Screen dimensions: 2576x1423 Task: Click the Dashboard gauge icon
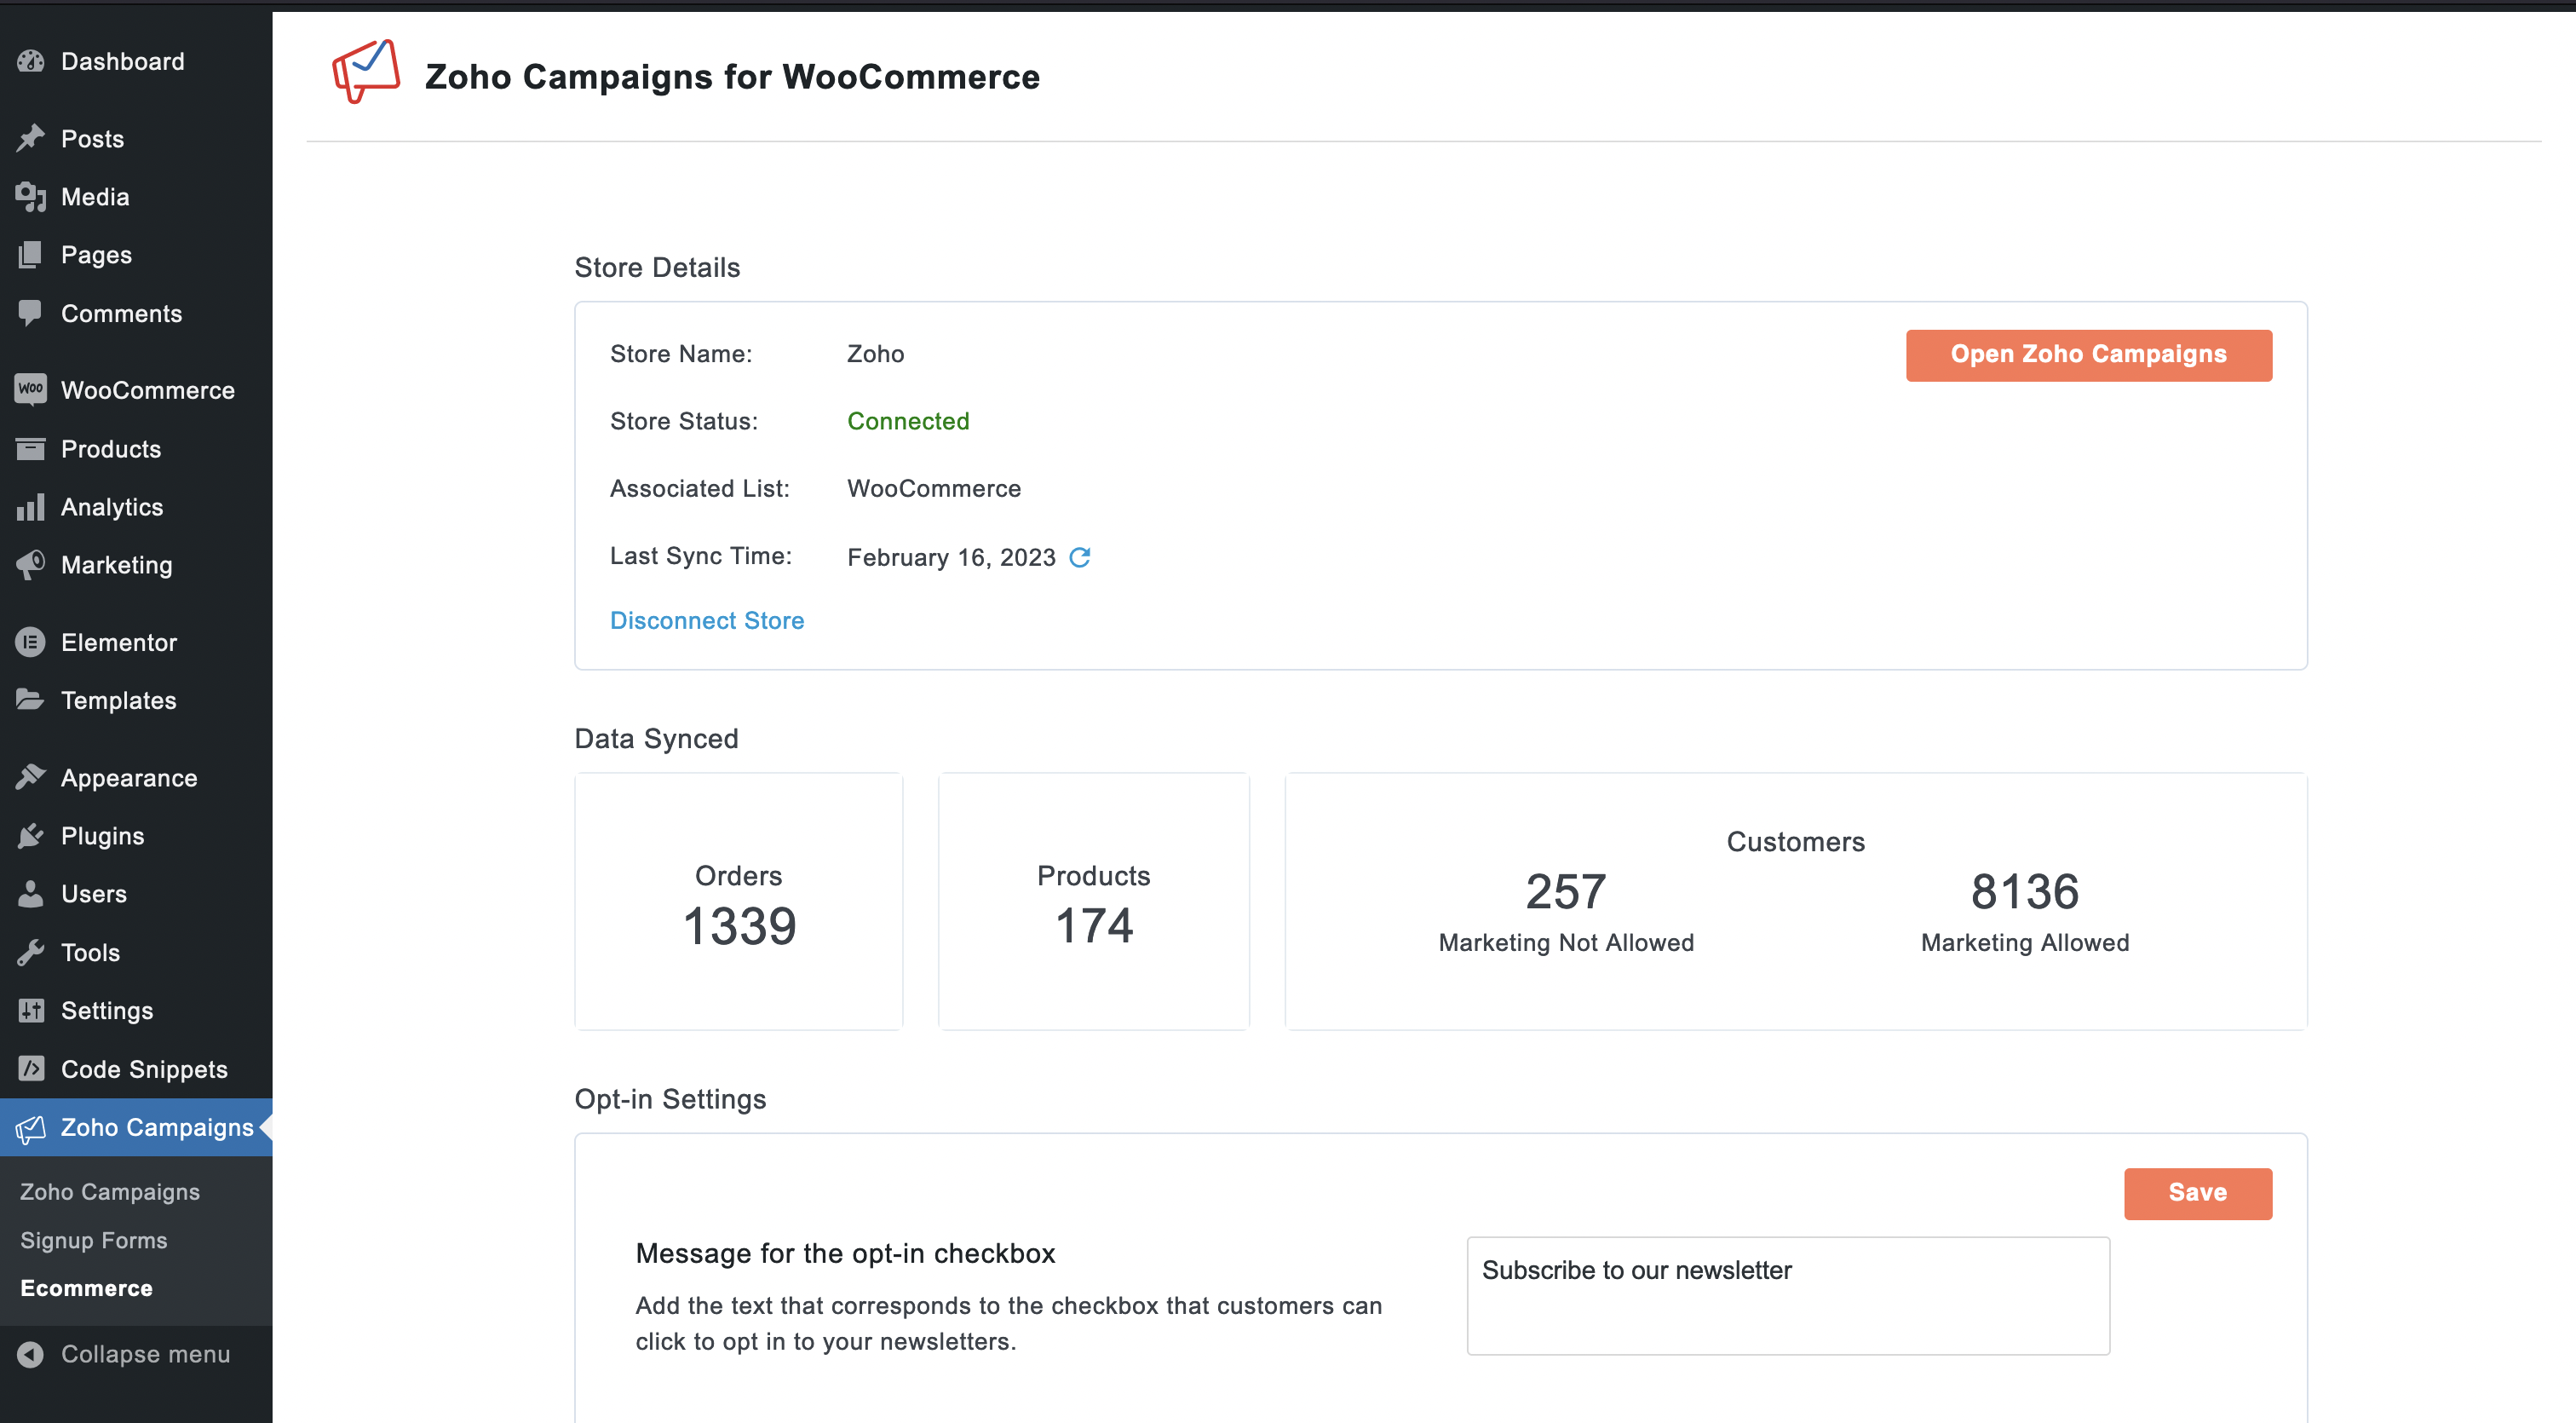click(31, 61)
